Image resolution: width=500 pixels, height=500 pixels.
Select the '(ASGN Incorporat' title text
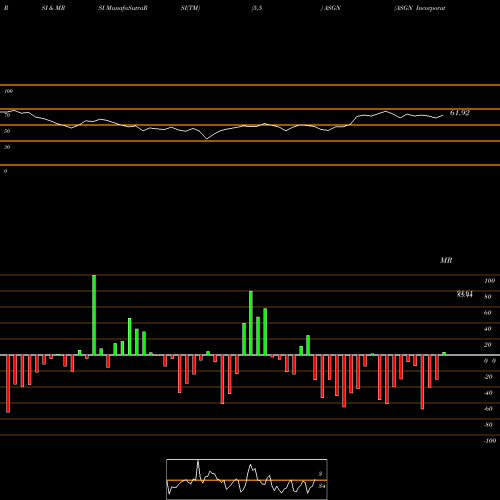pos(420,8)
